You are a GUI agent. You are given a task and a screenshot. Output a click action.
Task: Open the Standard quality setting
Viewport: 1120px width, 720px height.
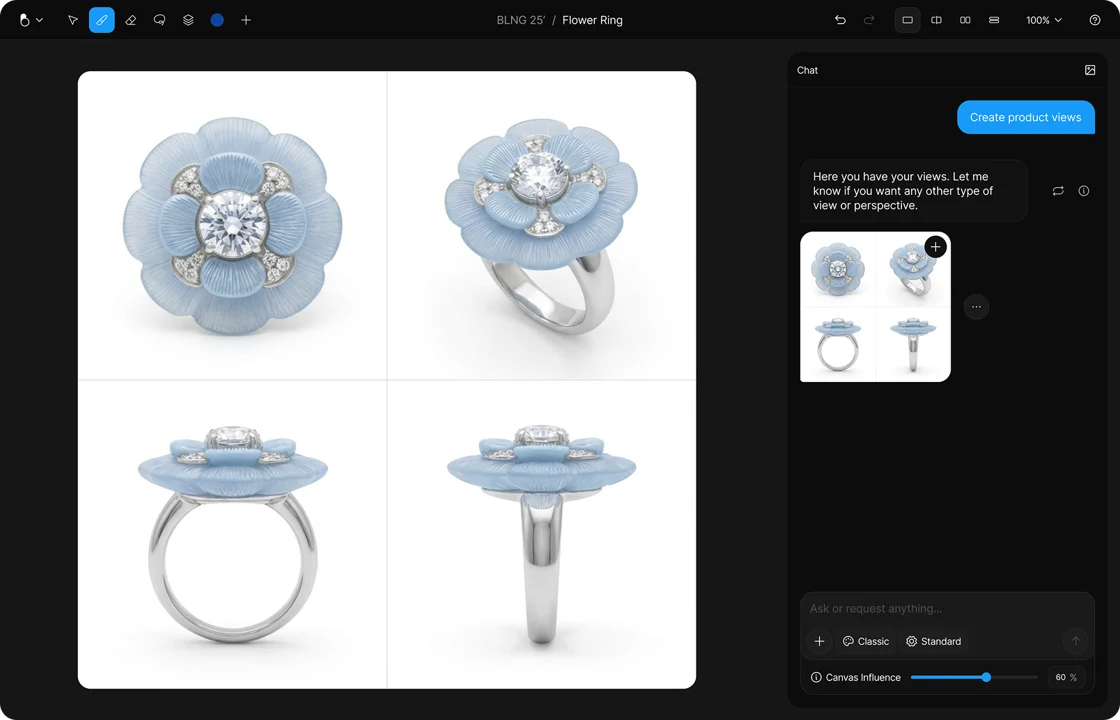(934, 641)
